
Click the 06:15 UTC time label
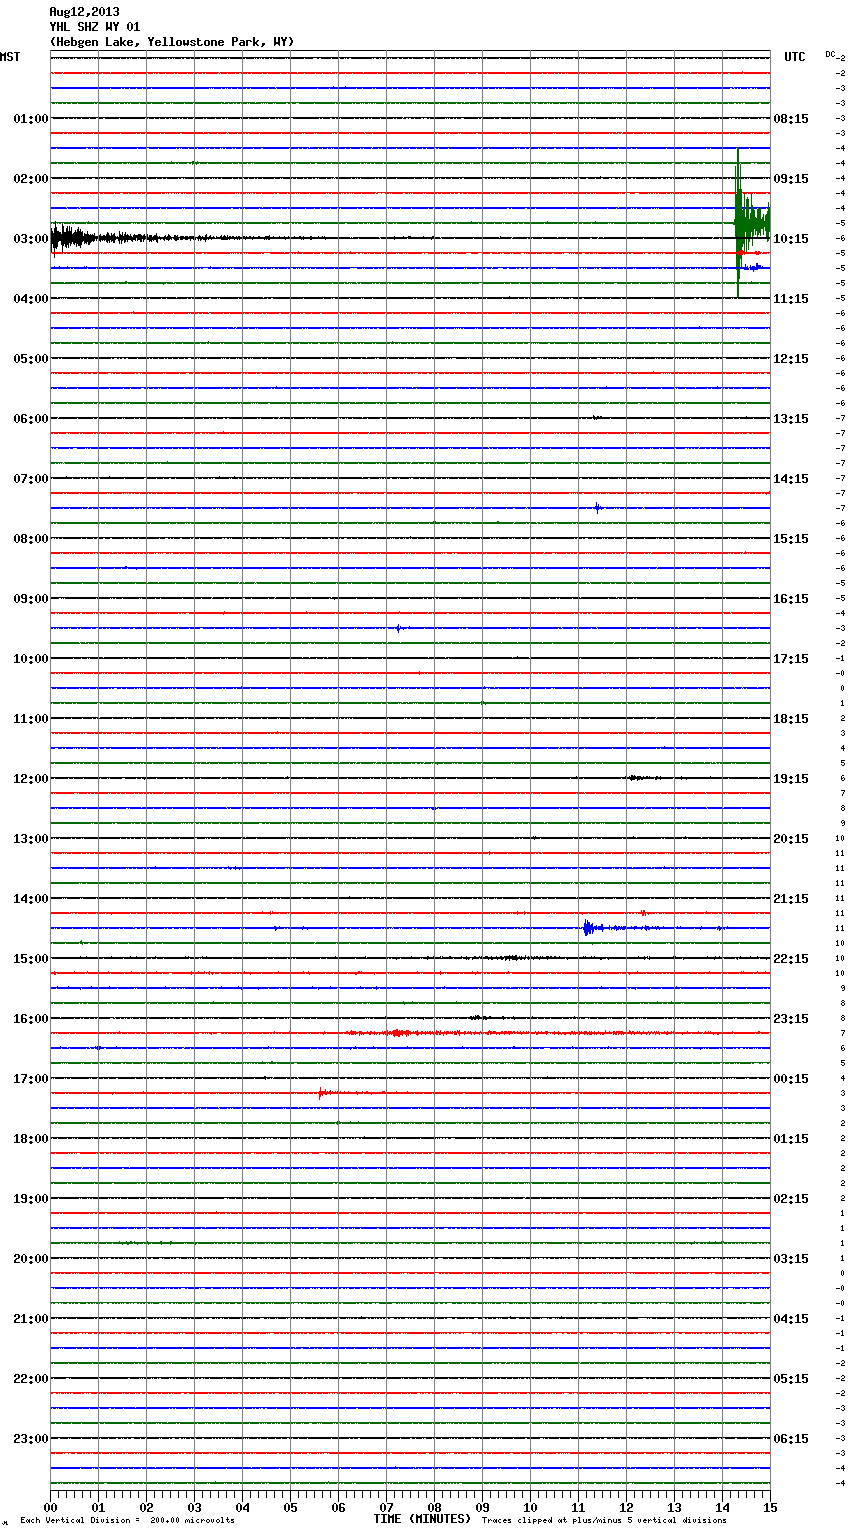pos(791,1439)
